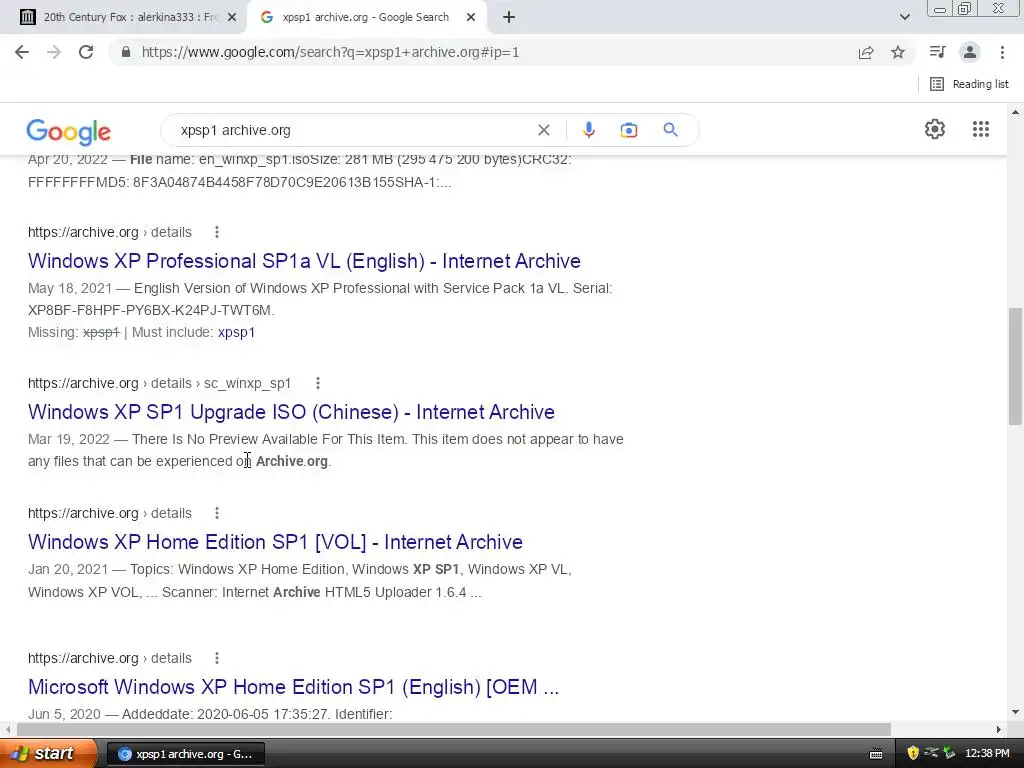Click the taskbar keyboard icon
This screenshot has height=768, width=1024.
tap(876, 754)
